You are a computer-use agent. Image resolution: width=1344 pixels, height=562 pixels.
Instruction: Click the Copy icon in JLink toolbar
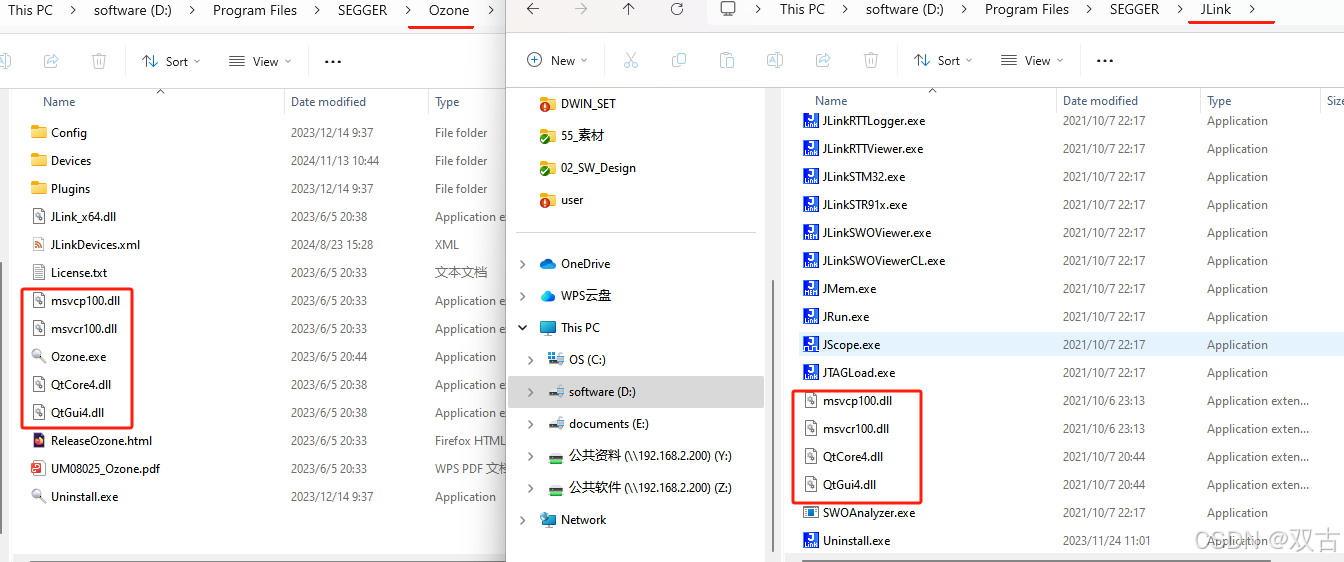click(x=678, y=60)
